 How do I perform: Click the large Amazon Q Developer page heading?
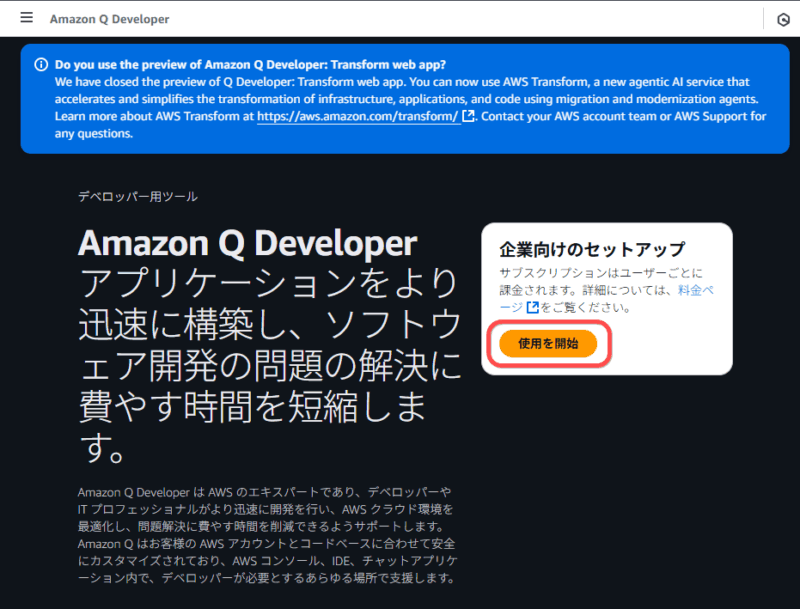click(247, 243)
